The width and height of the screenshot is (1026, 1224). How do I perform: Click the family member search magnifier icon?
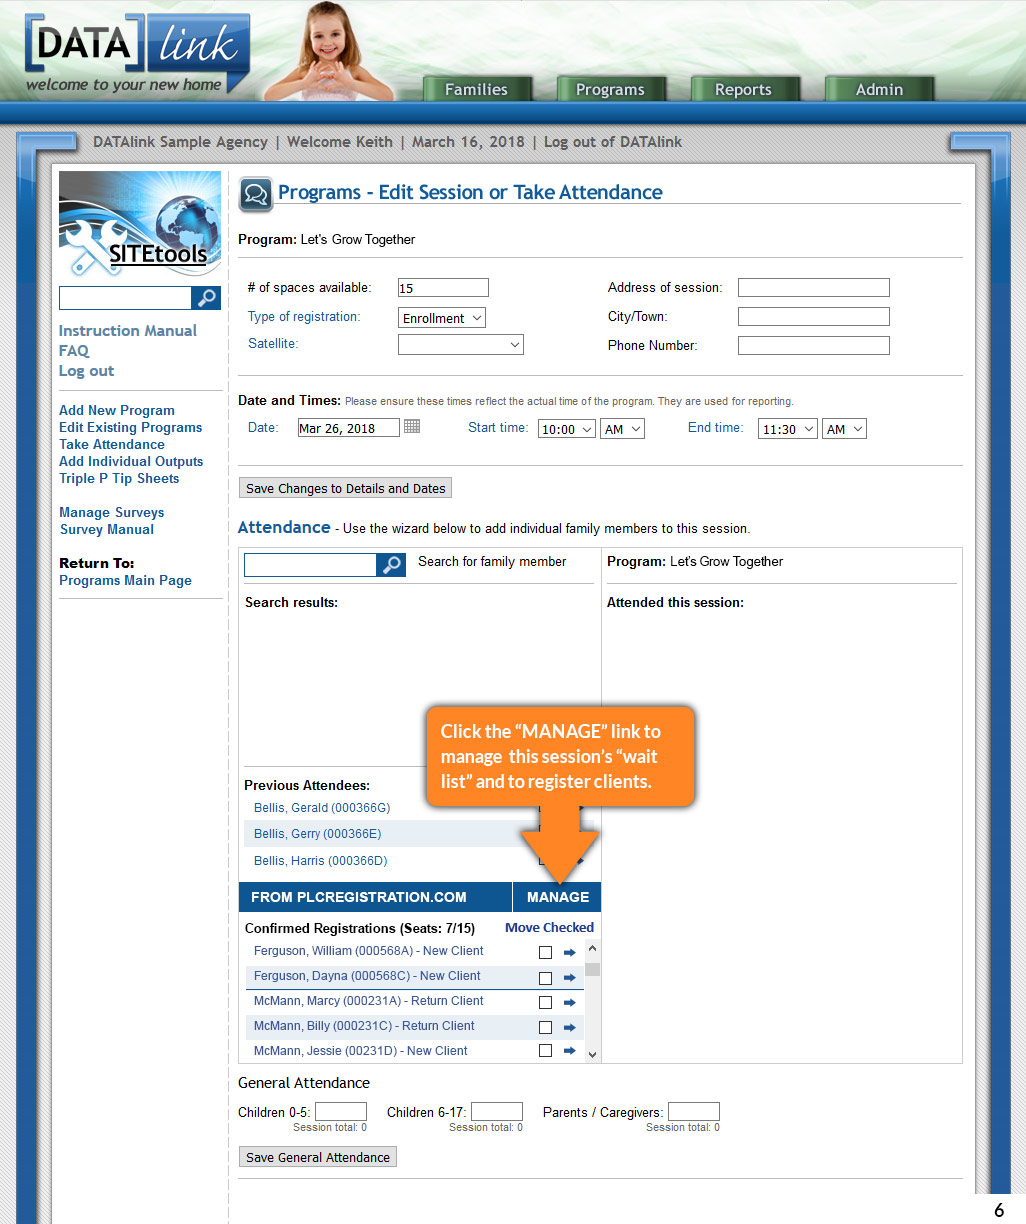391,565
